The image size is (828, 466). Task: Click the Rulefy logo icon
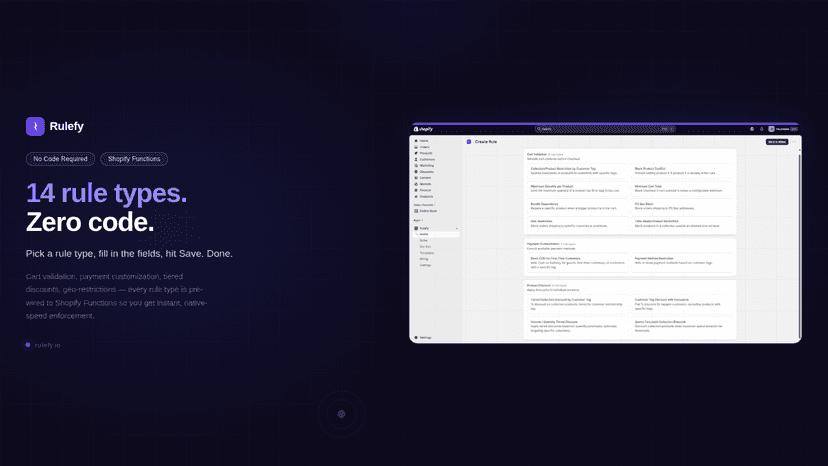(x=35, y=126)
